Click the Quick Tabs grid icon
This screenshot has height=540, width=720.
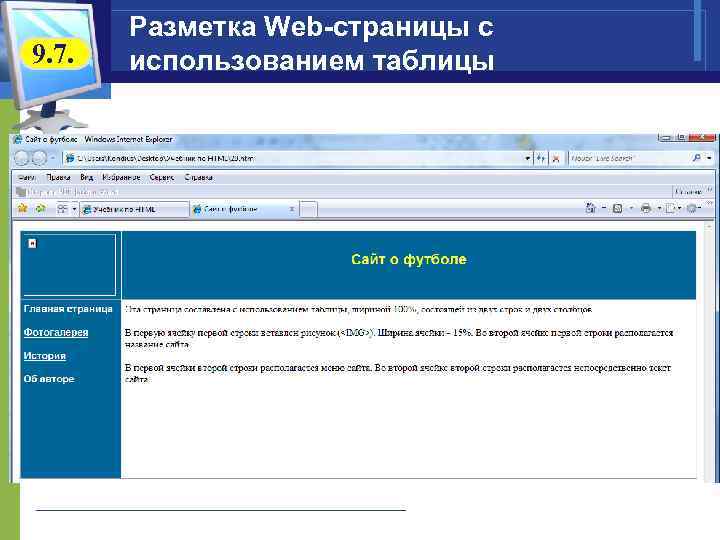click(x=62, y=209)
